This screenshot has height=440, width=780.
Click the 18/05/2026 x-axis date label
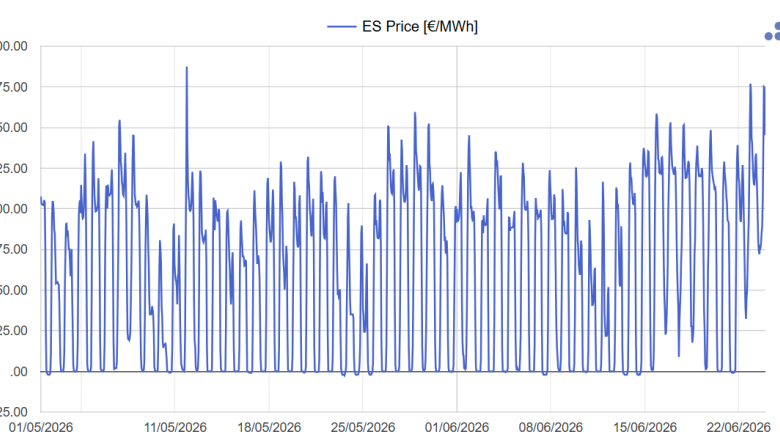(269, 427)
